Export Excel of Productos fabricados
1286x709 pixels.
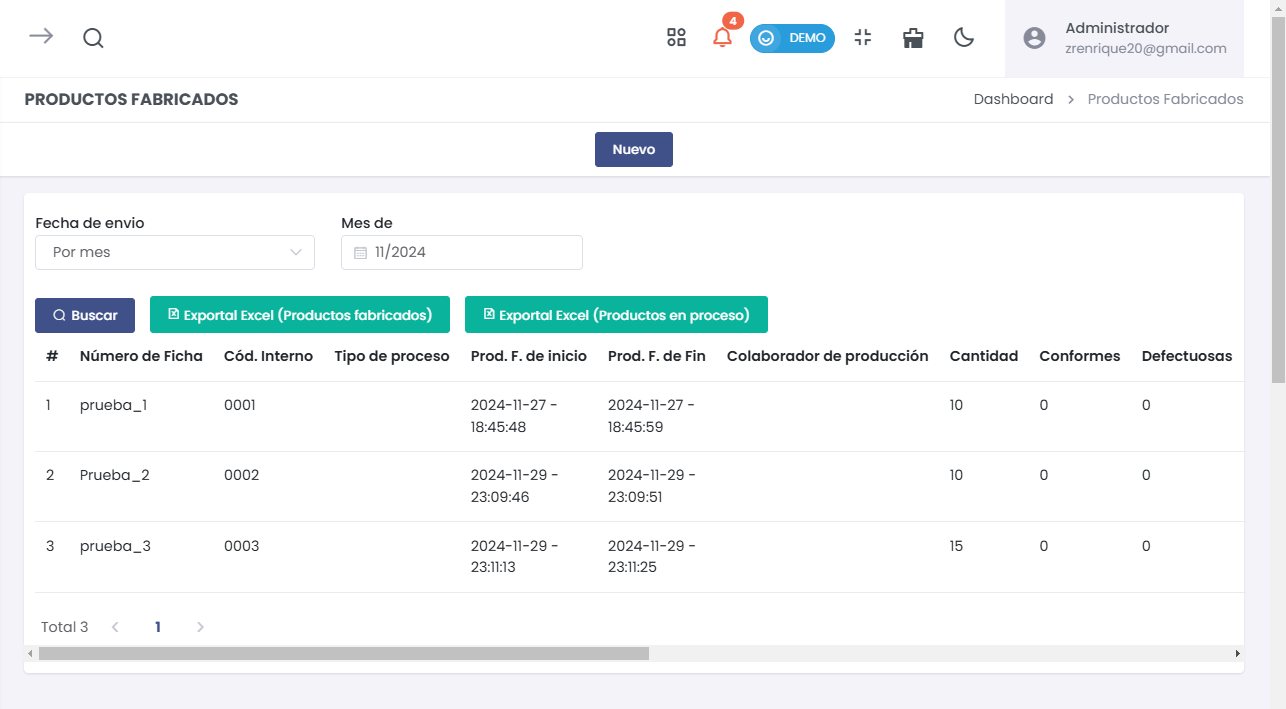pos(299,314)
